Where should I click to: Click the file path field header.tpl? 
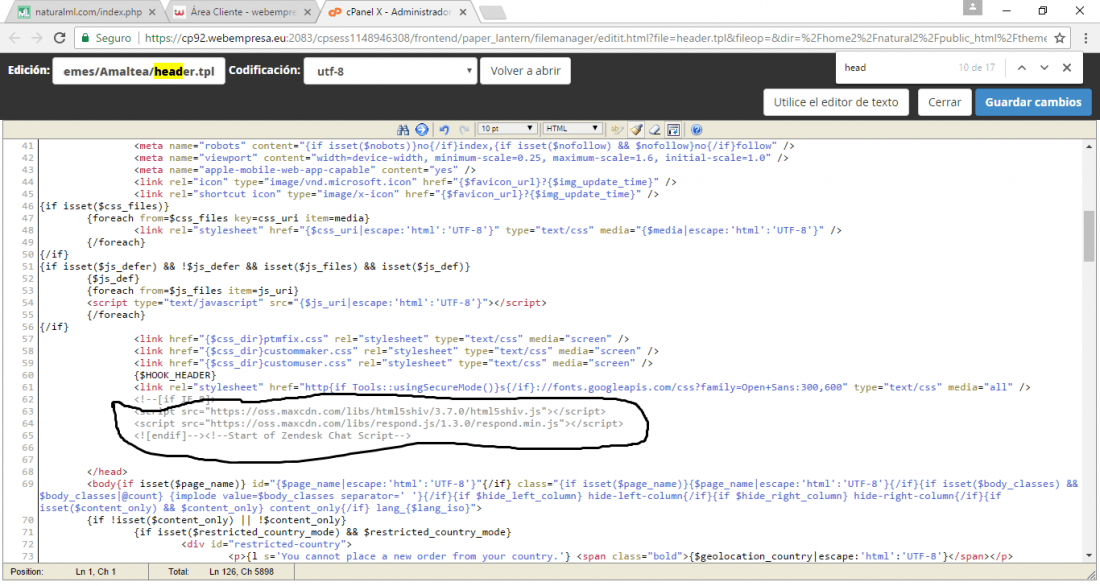click(x=139, y=71)
